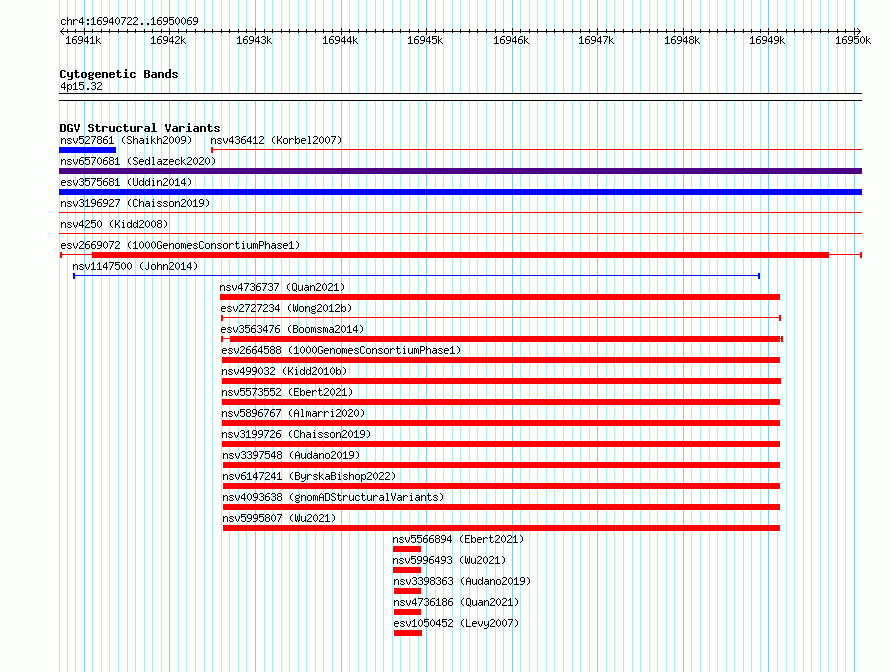Open nsv5996493 (Wu2021) variant label
The width and height of the screenshot is (890, 672).
(449, 560)
